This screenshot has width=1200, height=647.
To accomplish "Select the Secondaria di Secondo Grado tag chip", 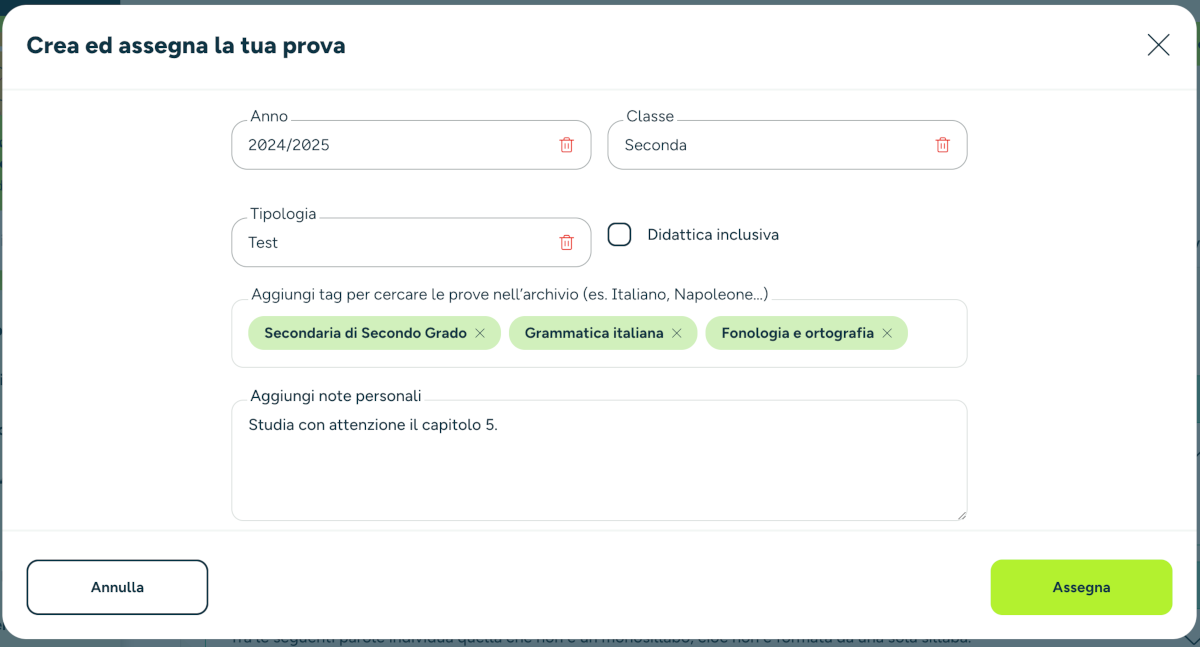I will click(365, 333).
